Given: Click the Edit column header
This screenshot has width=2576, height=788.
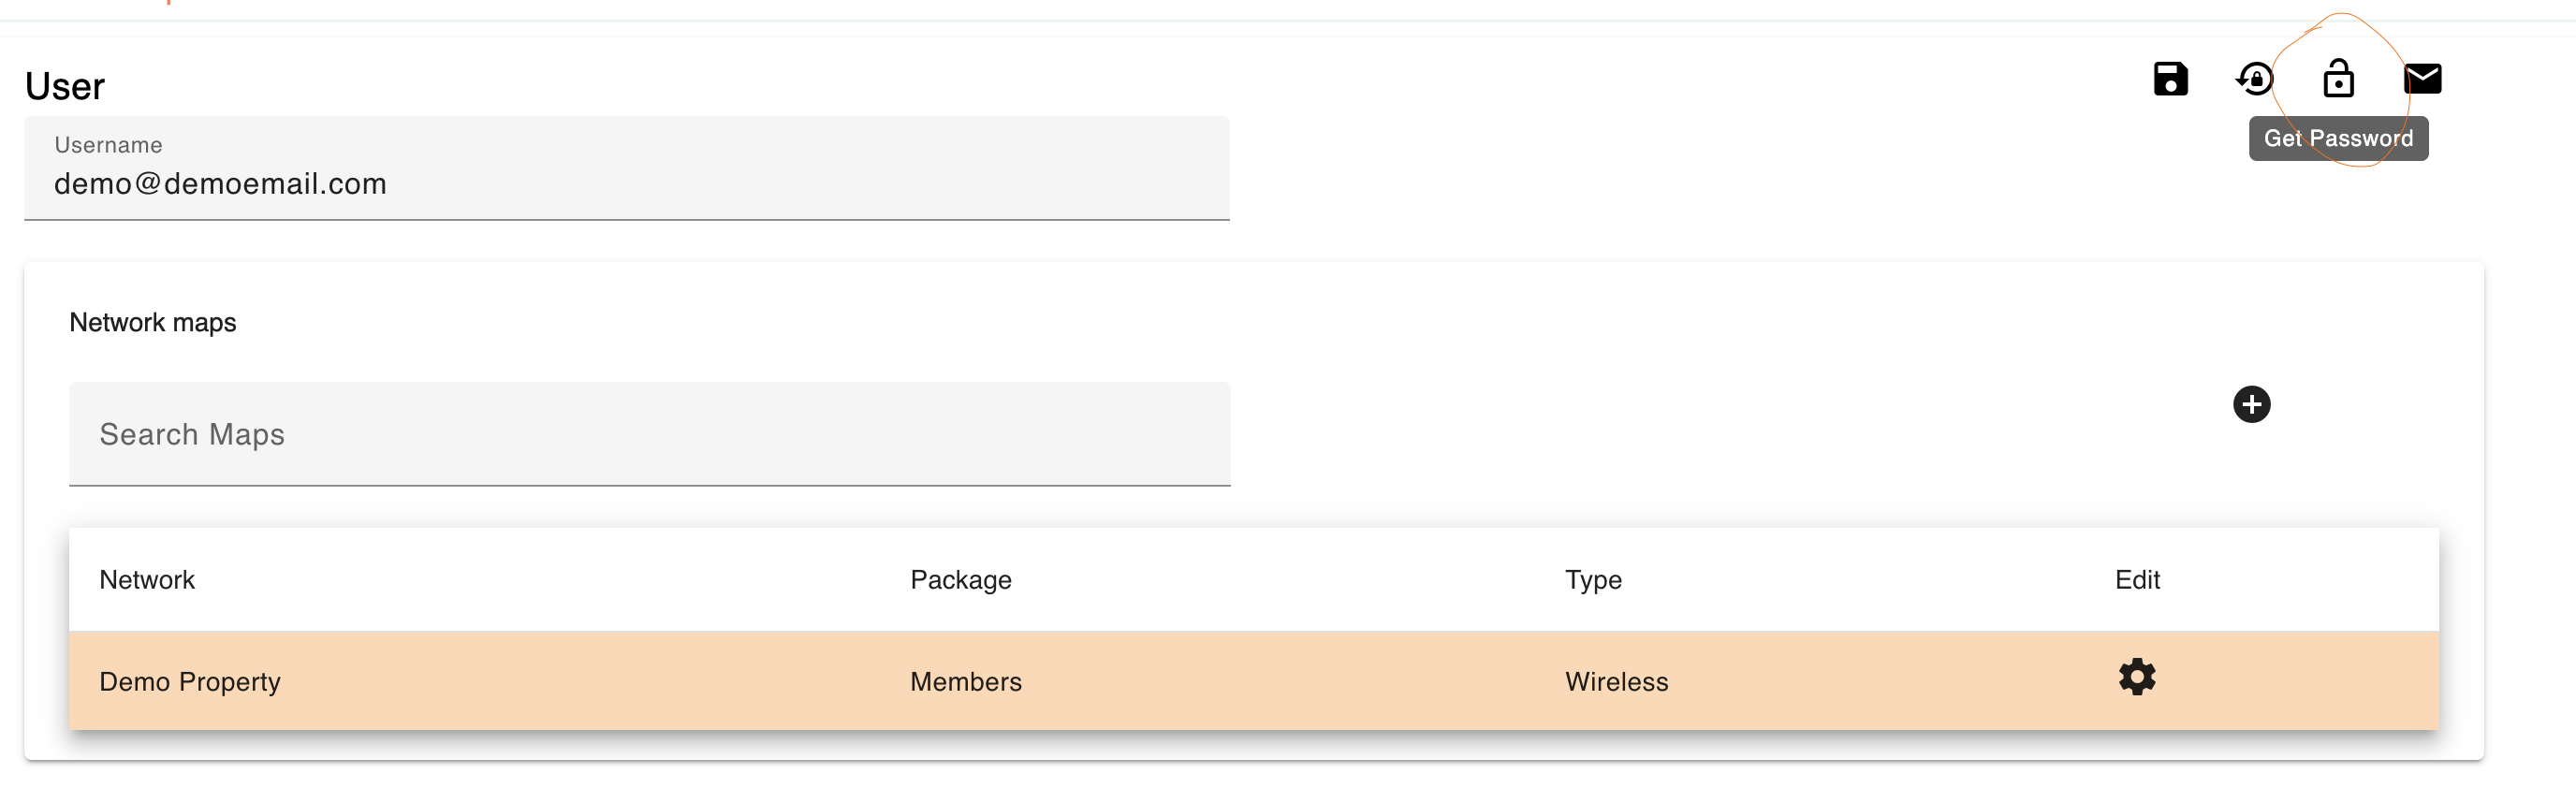Looking at the screenshot, I should pyautogui.click(x=2137, y=580).
